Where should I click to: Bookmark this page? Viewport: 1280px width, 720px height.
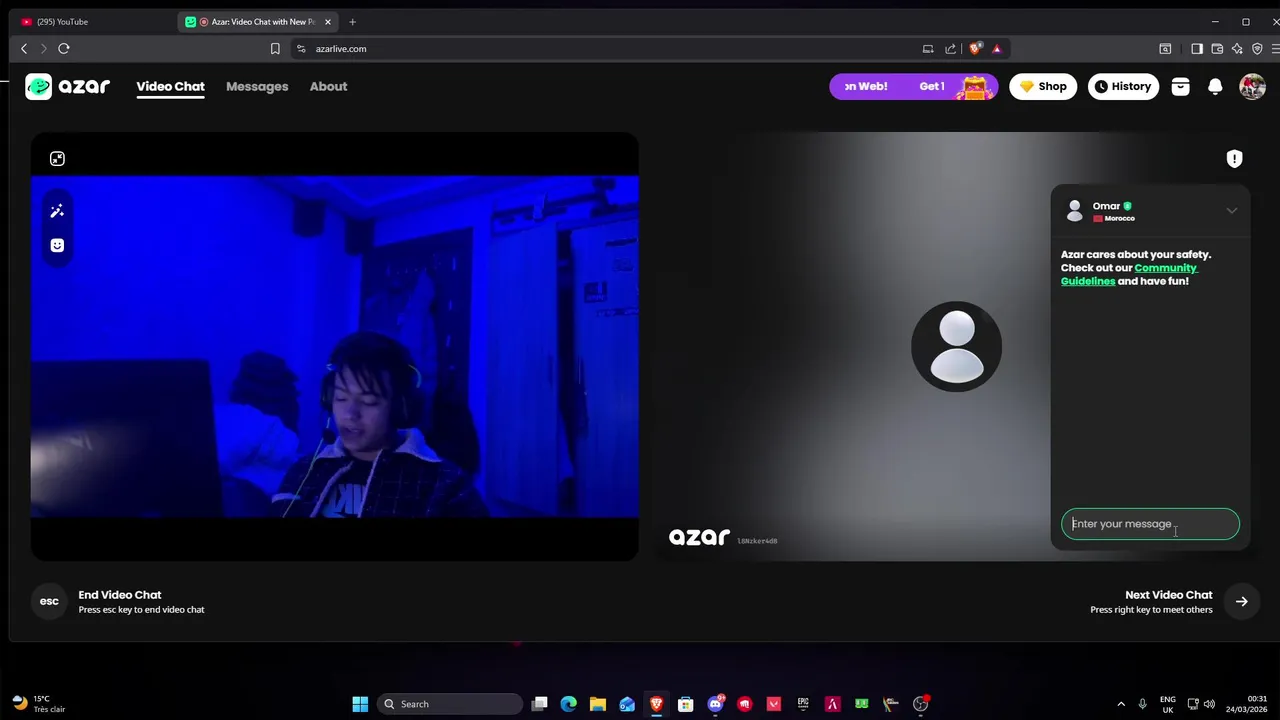click(x=275, y=48)
